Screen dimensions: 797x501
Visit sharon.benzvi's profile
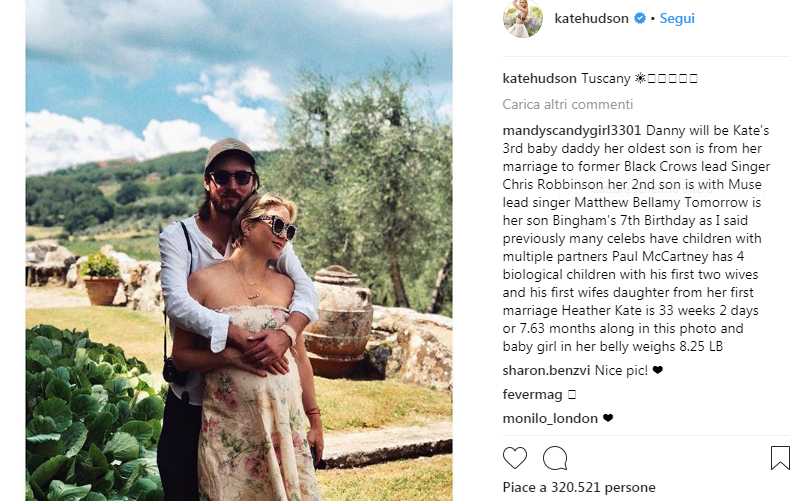[x=546, y=370]
